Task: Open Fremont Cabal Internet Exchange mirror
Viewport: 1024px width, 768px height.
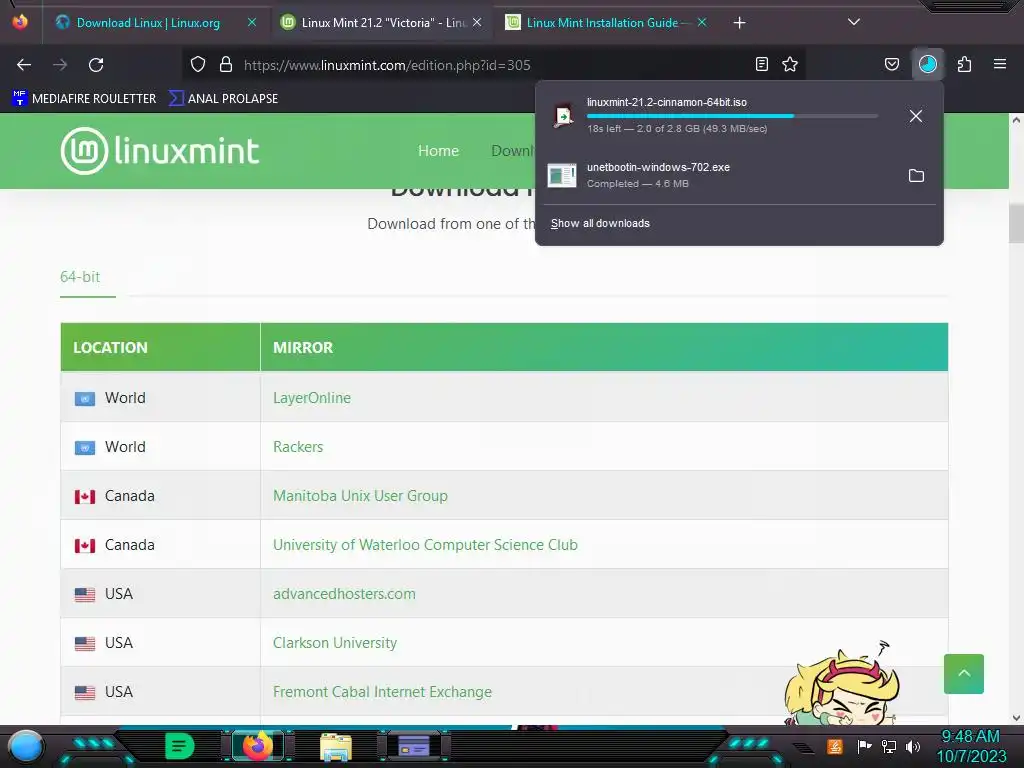Action: (x=382, y=692)
